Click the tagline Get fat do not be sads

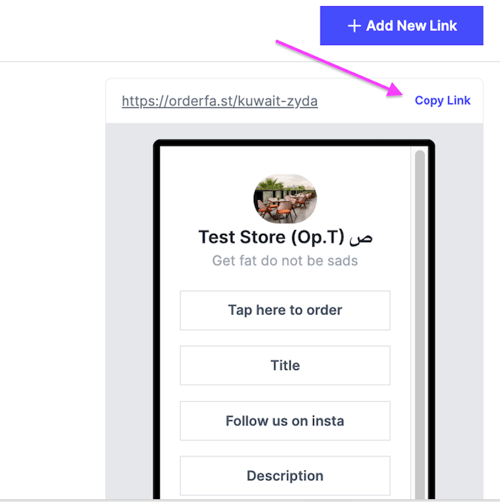point(285,261)
